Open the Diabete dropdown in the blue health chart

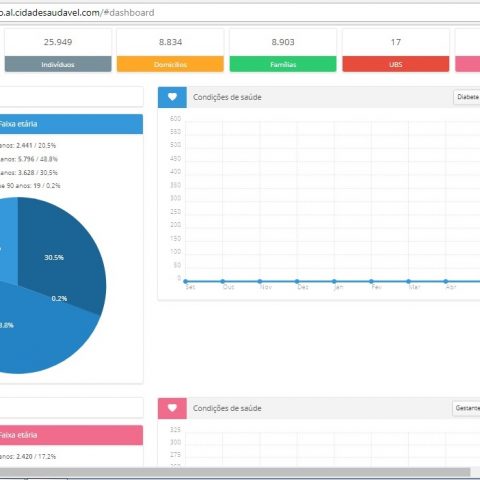(467, 97)
